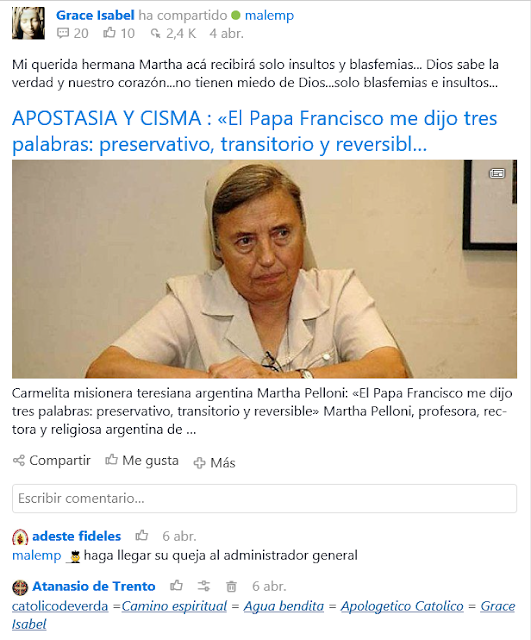Like the adeste fideles comment
Viewport: 531px width, 640px height.
[142, 535]
